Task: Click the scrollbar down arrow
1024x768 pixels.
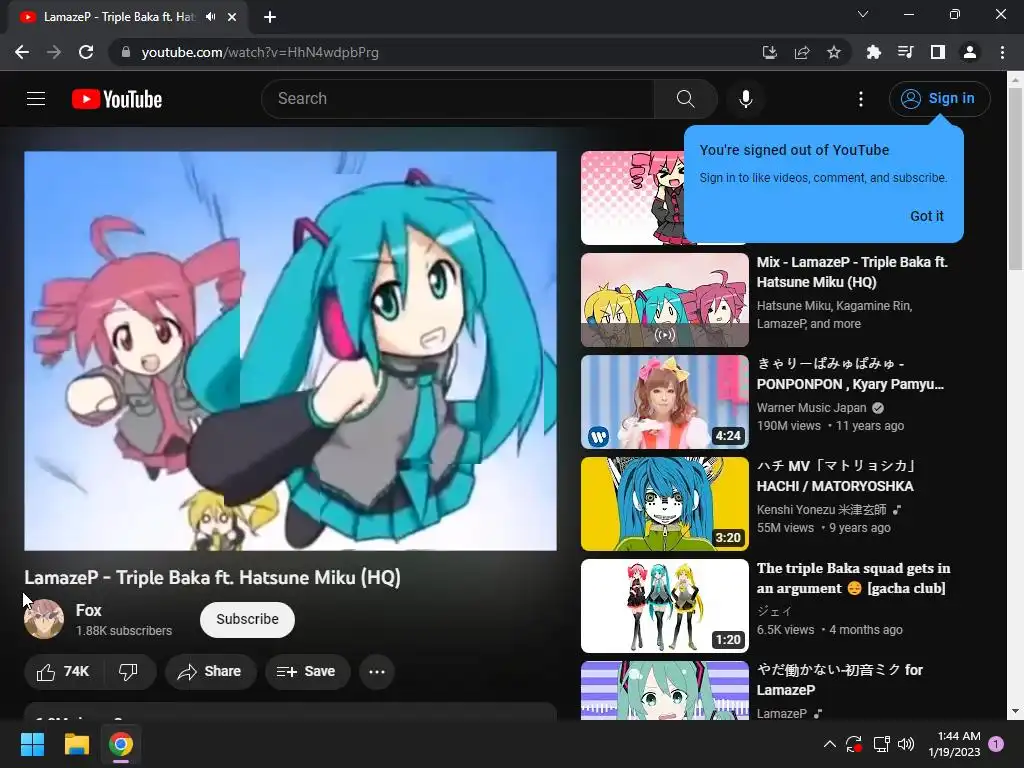Action: pyautogui.click(x=1015, y=711)
